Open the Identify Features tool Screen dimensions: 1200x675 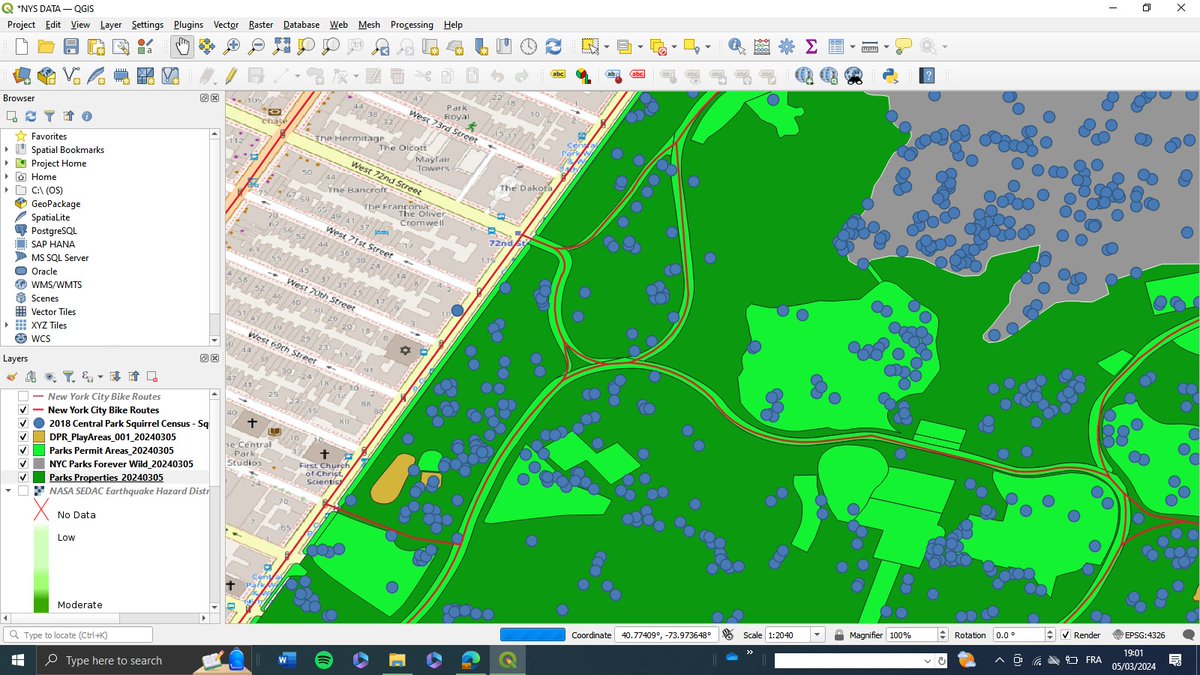(x=735, y=46)
